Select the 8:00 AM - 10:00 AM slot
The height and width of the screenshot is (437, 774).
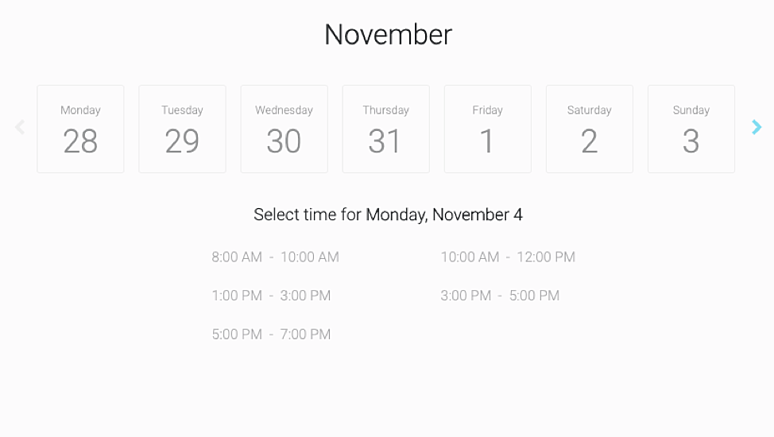tap(275, 257)
